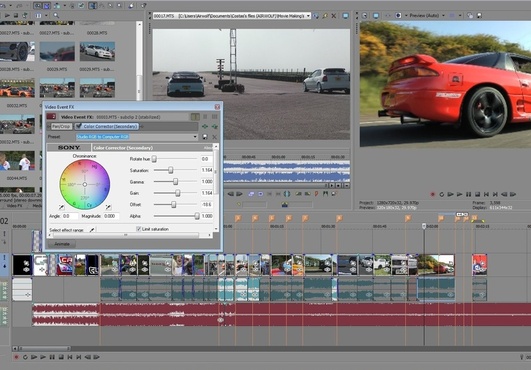531x370 pixels.
Task: Open the trimmer file path dropdown
Action: click(x=308, y=16)
